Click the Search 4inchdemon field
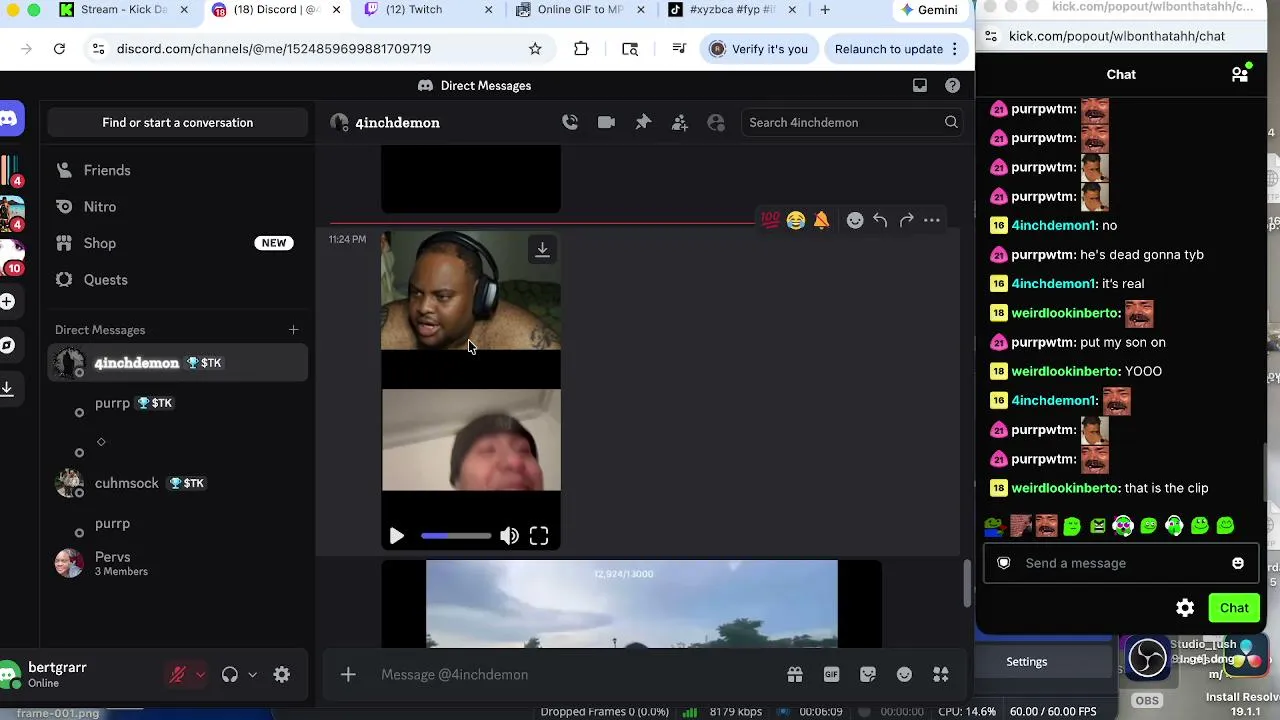1280x720 pixels. pyautogui.click(x=852, y=123)
